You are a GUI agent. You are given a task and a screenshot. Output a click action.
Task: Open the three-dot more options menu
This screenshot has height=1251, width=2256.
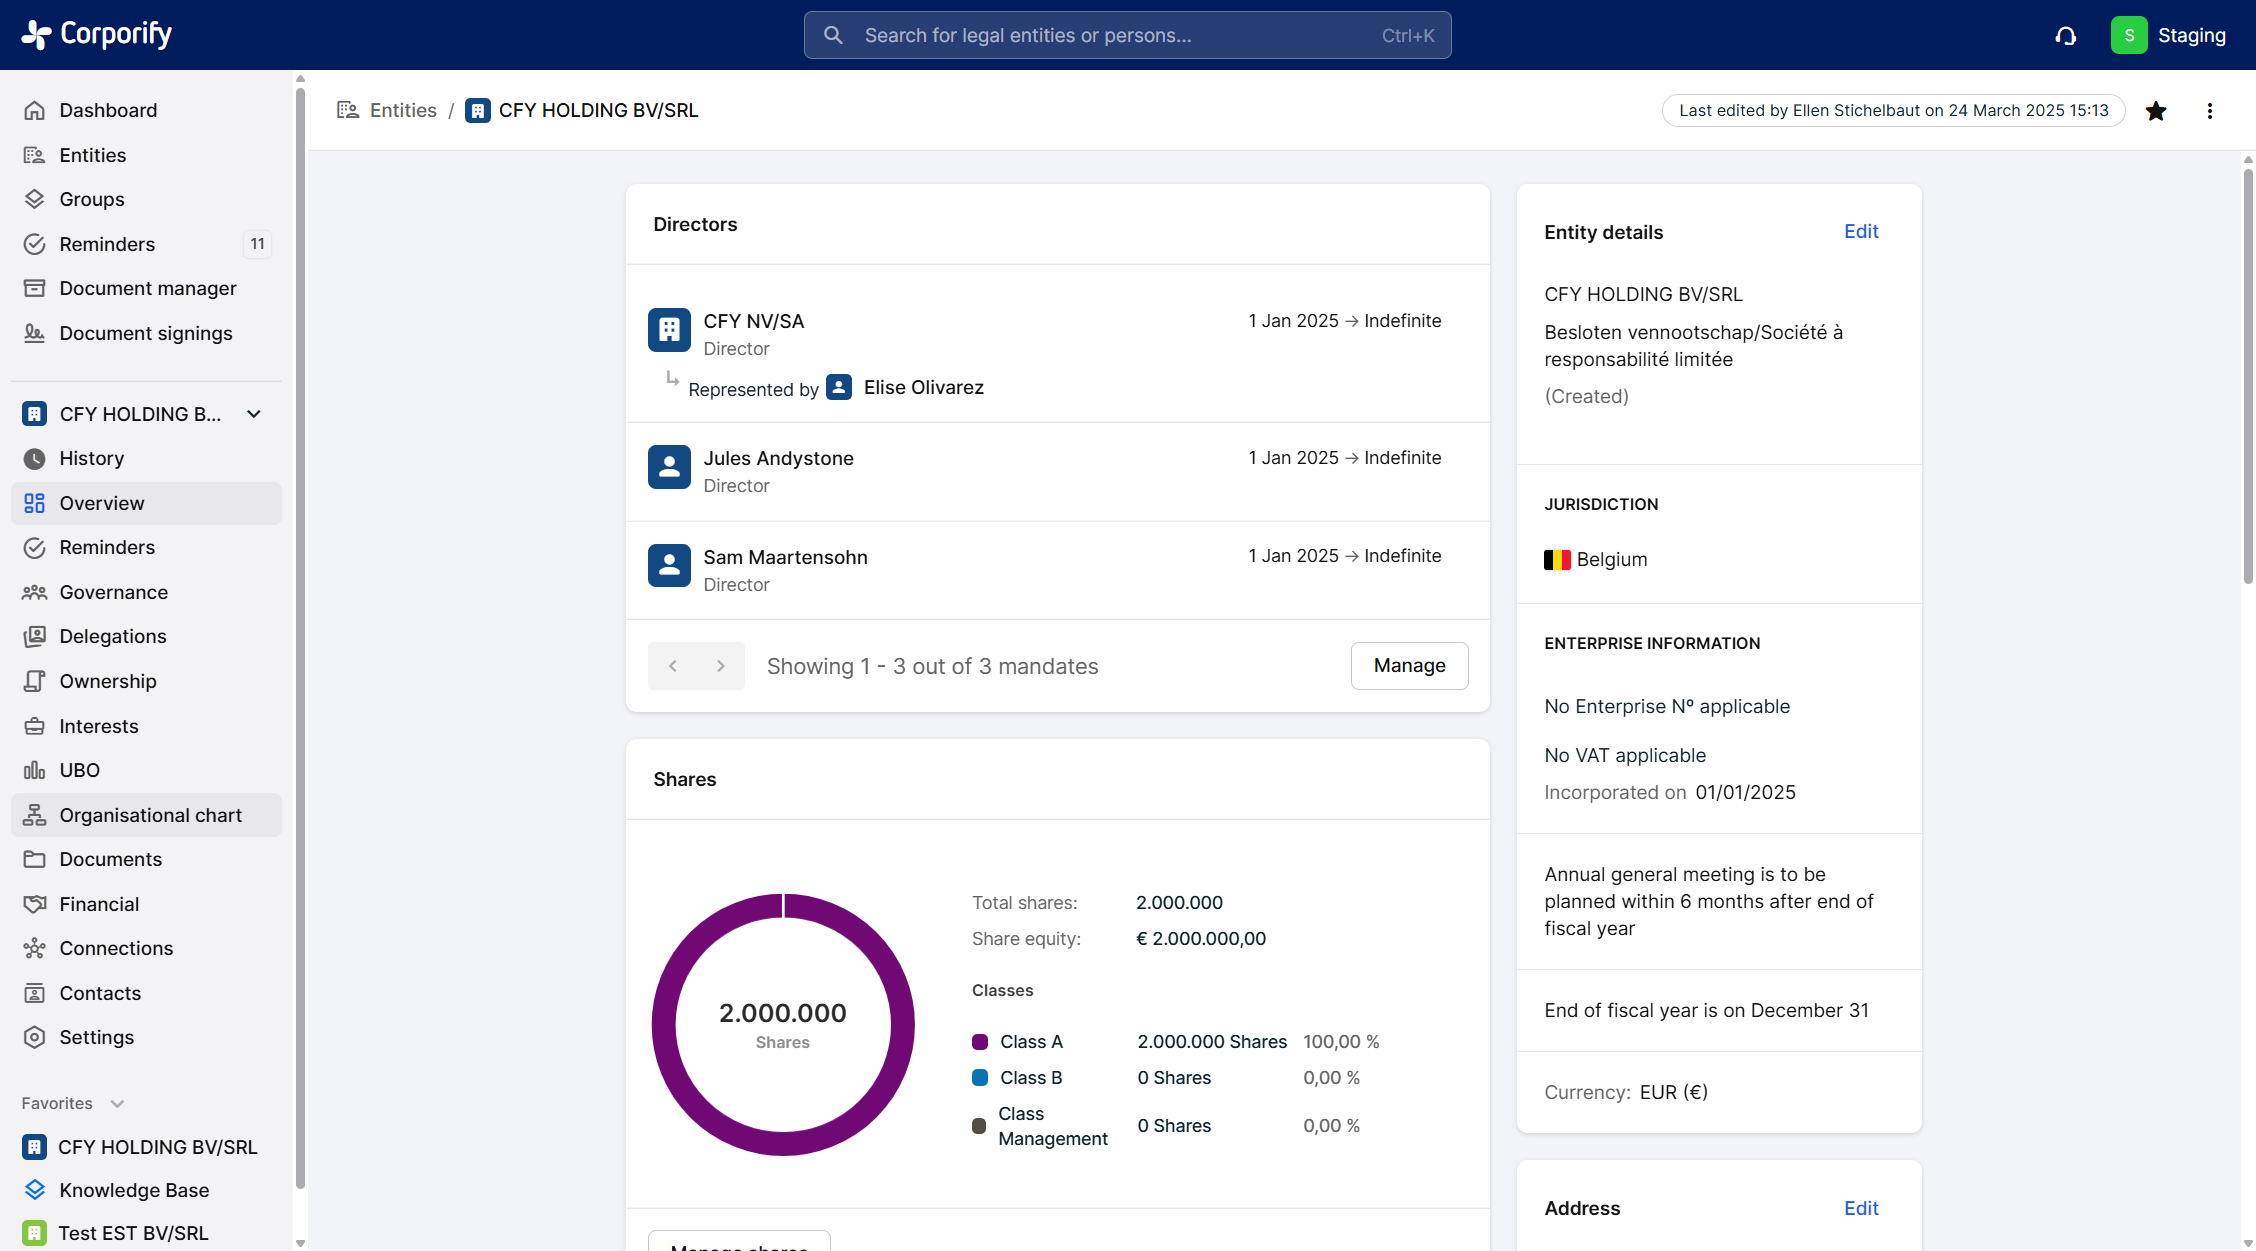point(2210,111)
